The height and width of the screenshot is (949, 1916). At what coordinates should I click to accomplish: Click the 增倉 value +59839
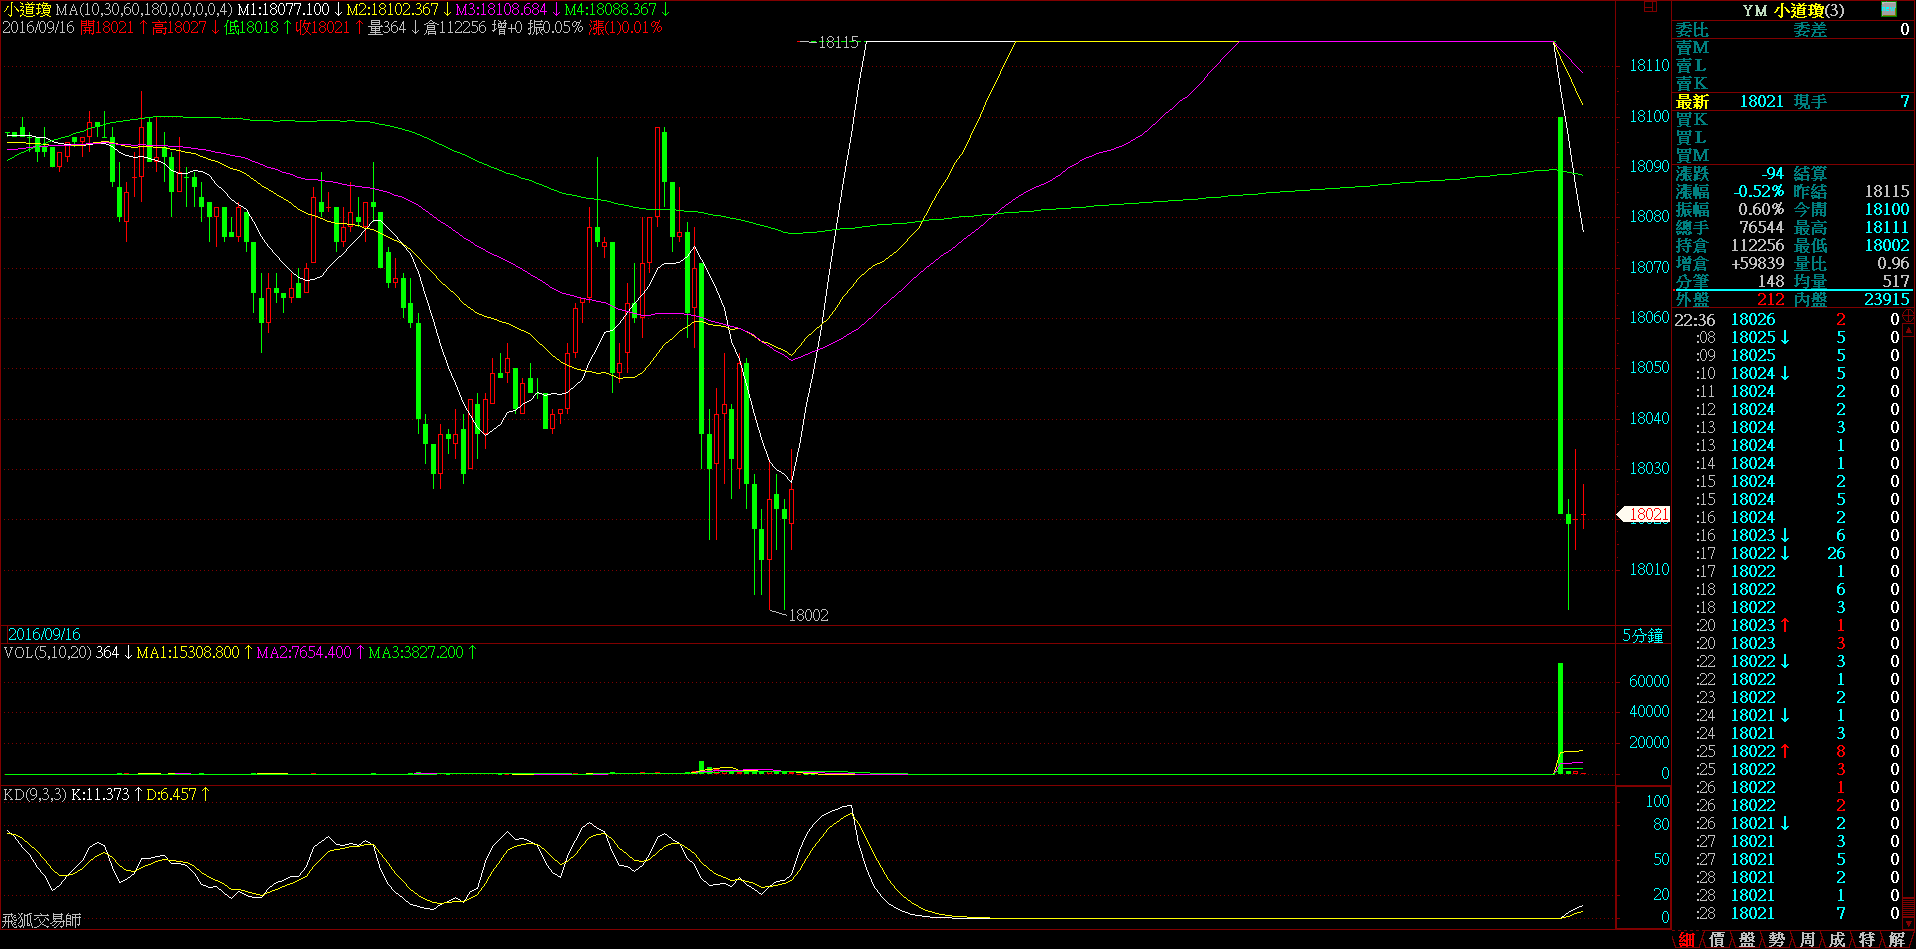(1757, 263)
